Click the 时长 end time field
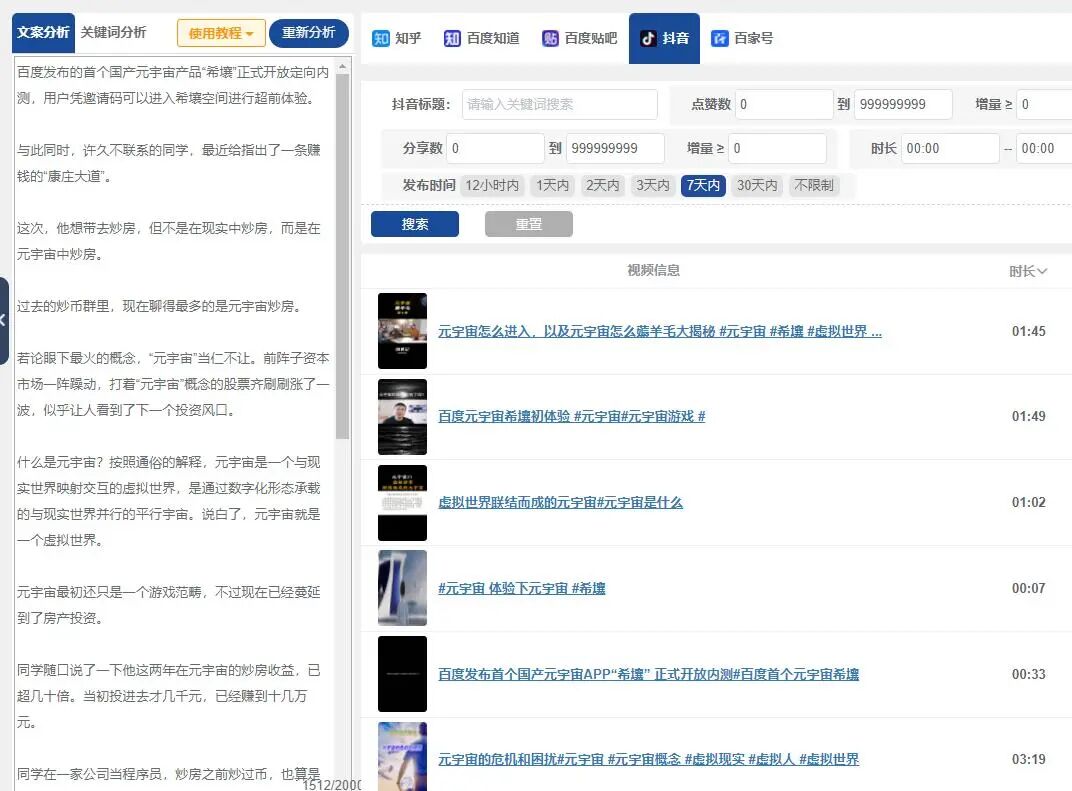 [x=1045, y=148]
